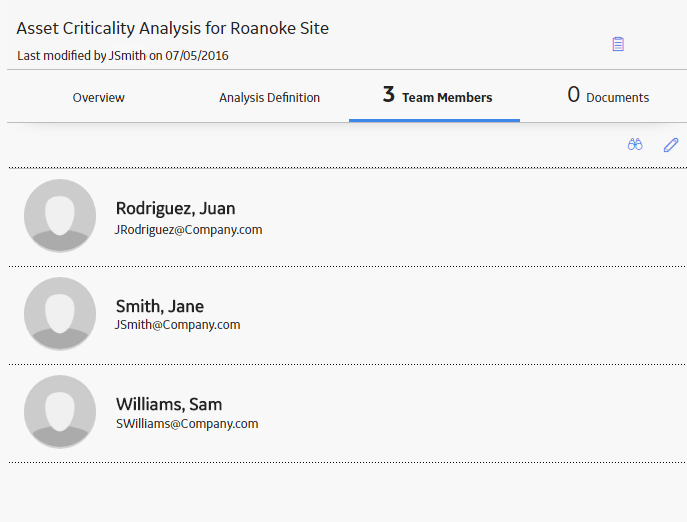The height and width of the screenshot is (522, 687).
Task: Click Jane Smith's avatar picture
Action: click(60, 313)
